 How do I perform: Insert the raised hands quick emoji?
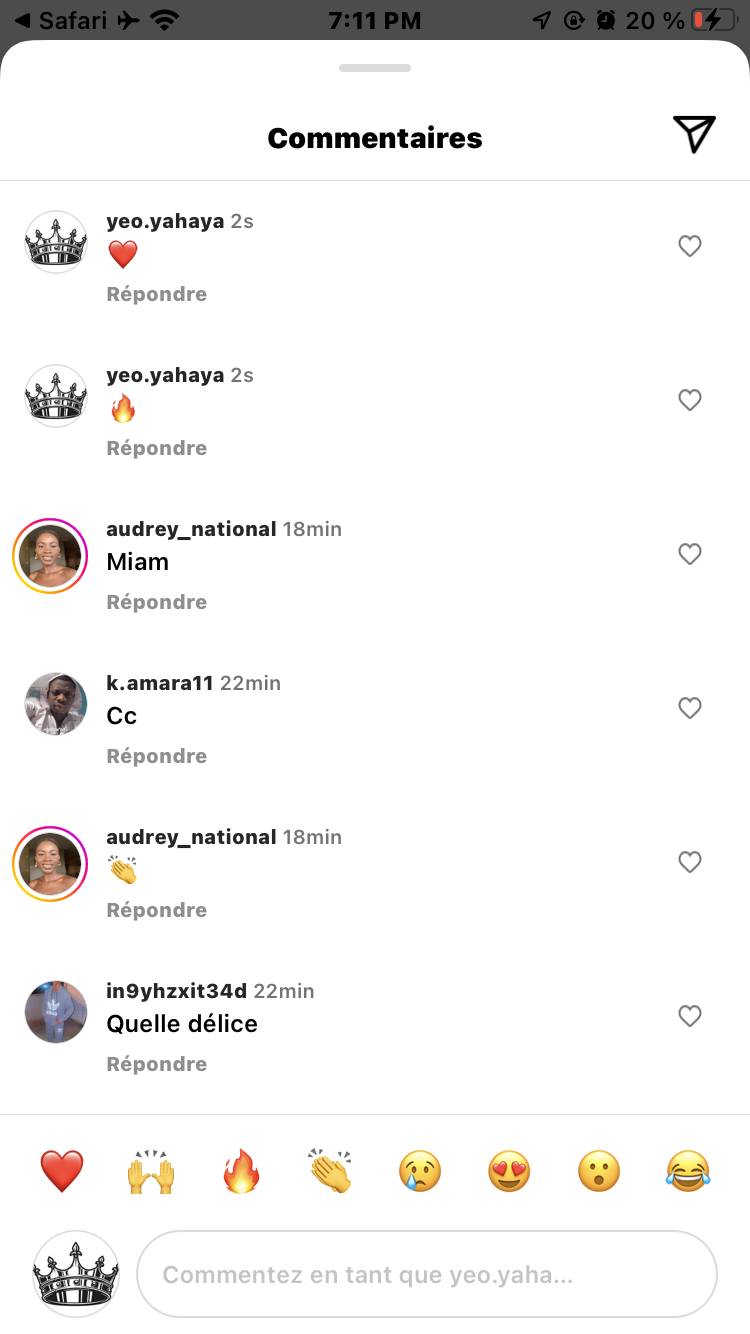click(151, 1170)
